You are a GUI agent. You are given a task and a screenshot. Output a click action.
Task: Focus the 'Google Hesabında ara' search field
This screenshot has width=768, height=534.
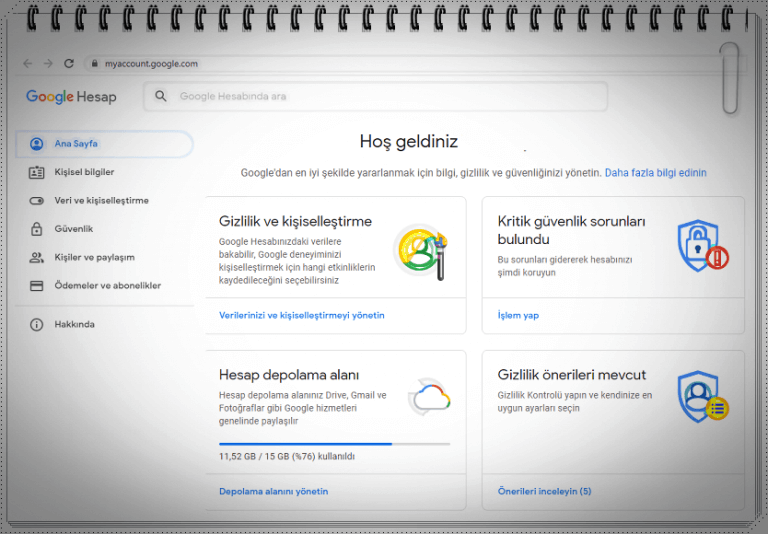(x=376, y=96)
